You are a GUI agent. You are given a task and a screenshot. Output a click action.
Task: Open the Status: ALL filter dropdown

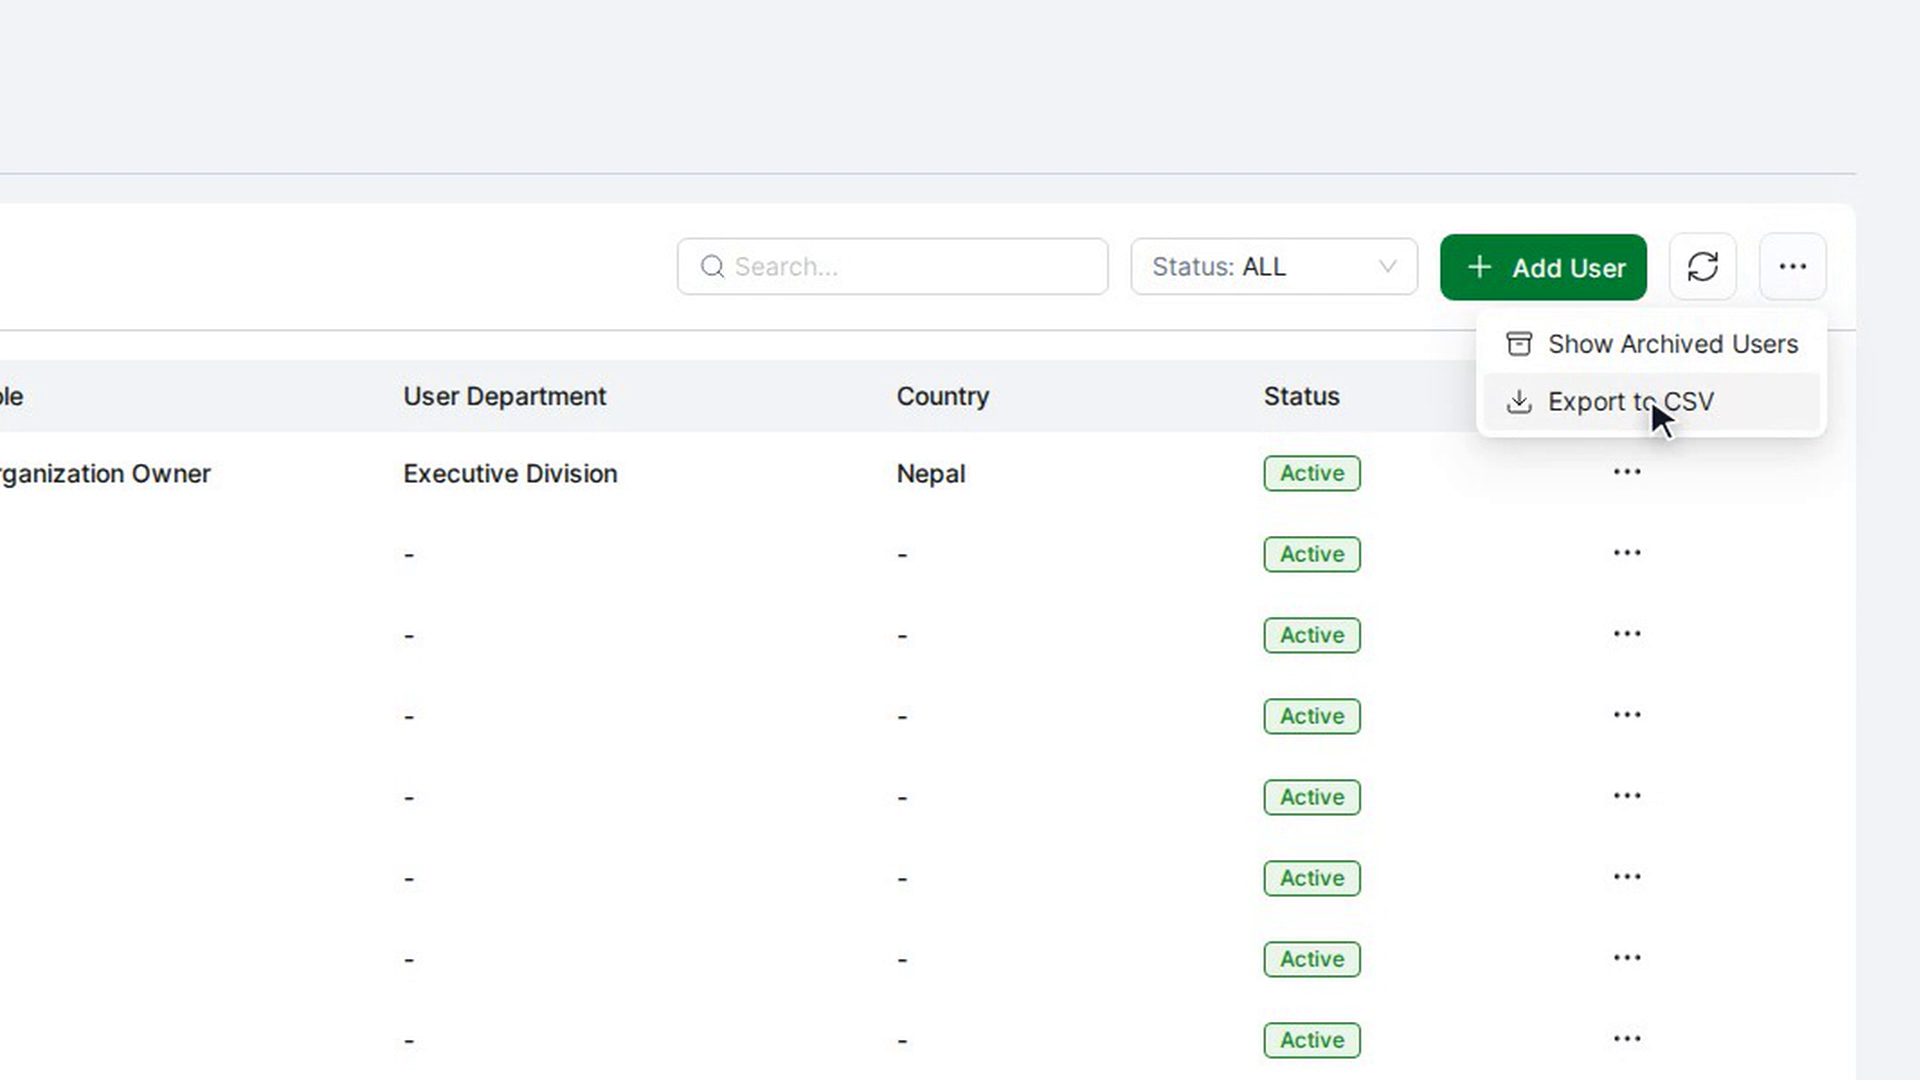pyautogui.click(x=1274, y=267)
